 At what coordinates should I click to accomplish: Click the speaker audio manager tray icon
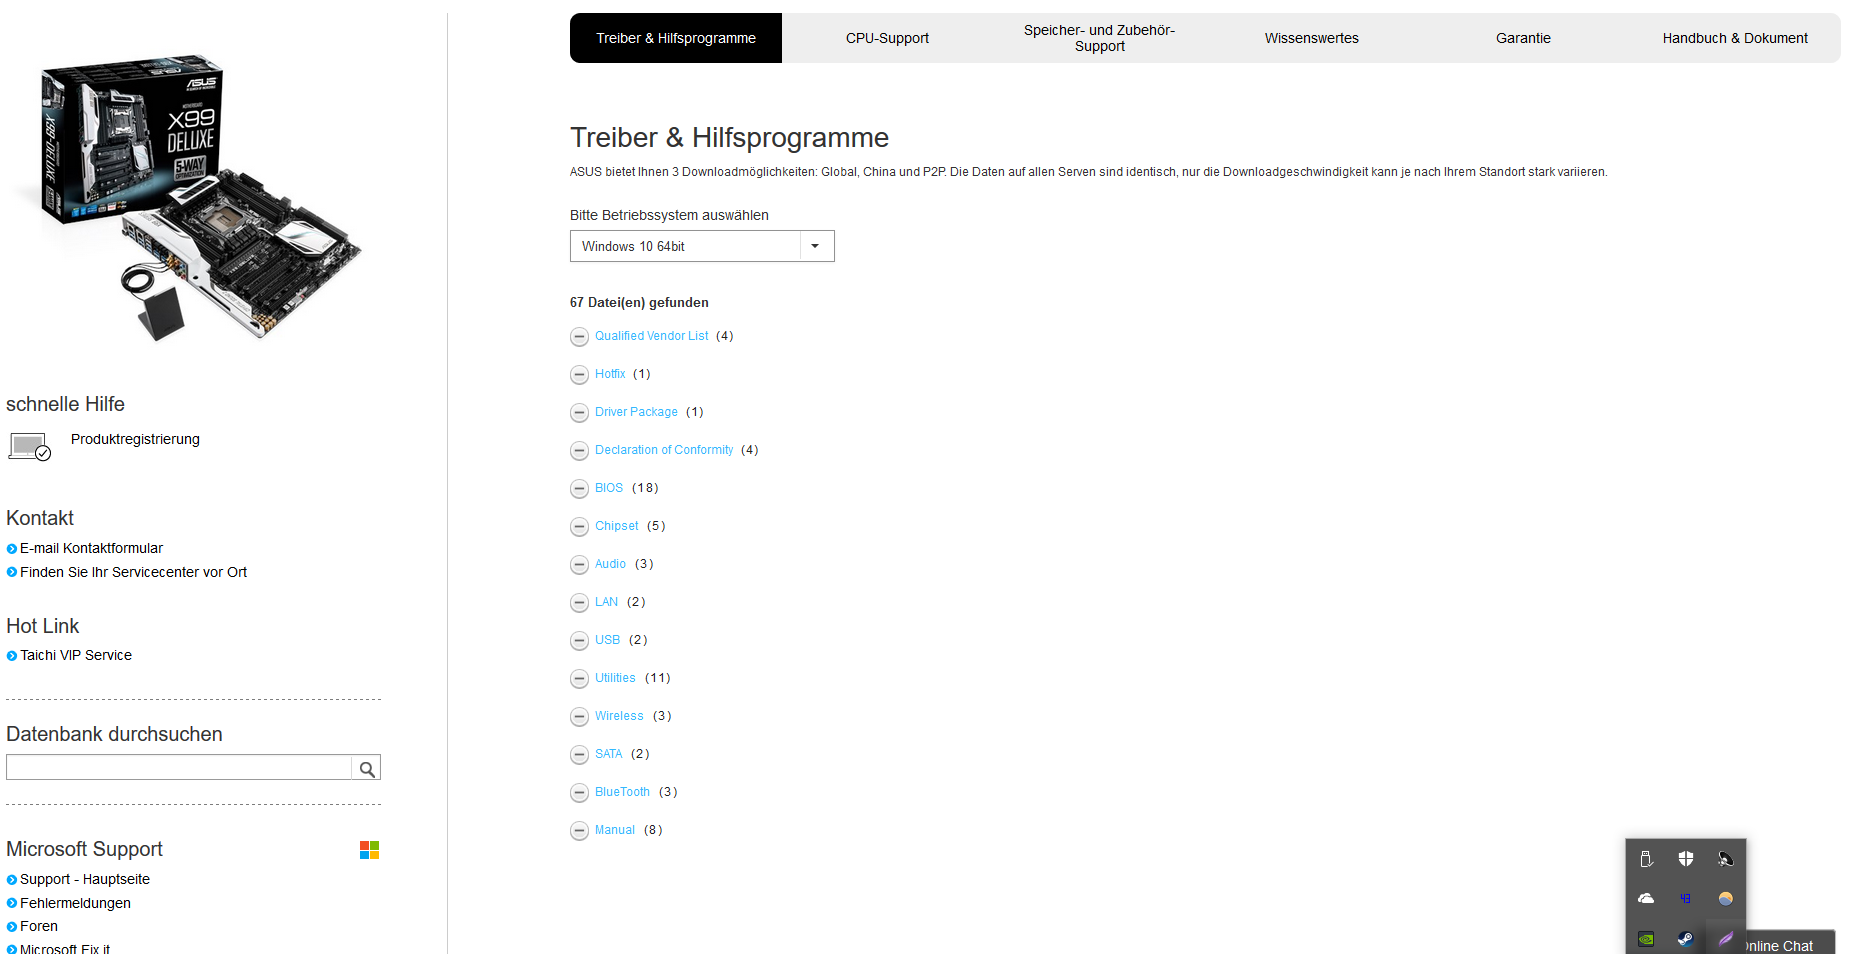(x=1726, y=859)
